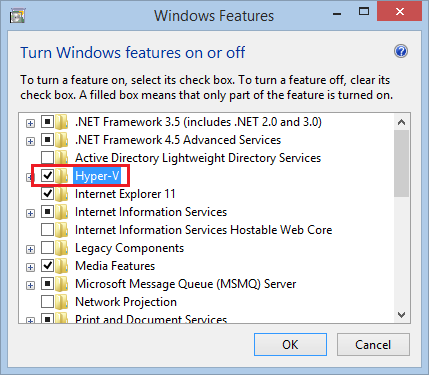Toggle the .NET Framework 4.5 Advanced Services checkbox
Image resolution: width=429 pixels, height=375 pixels.
coord(47,139)
